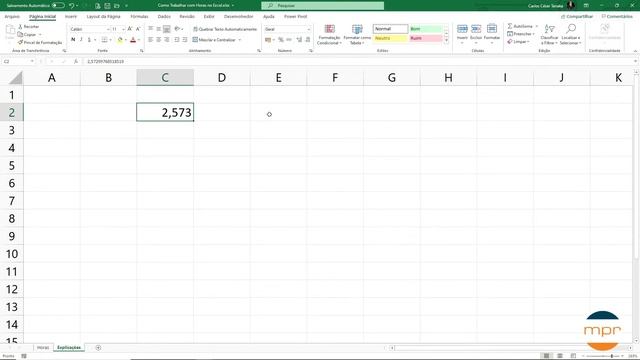640x360 pixels.
Task: Center cell text horizontally
Action: click(158, 40)
